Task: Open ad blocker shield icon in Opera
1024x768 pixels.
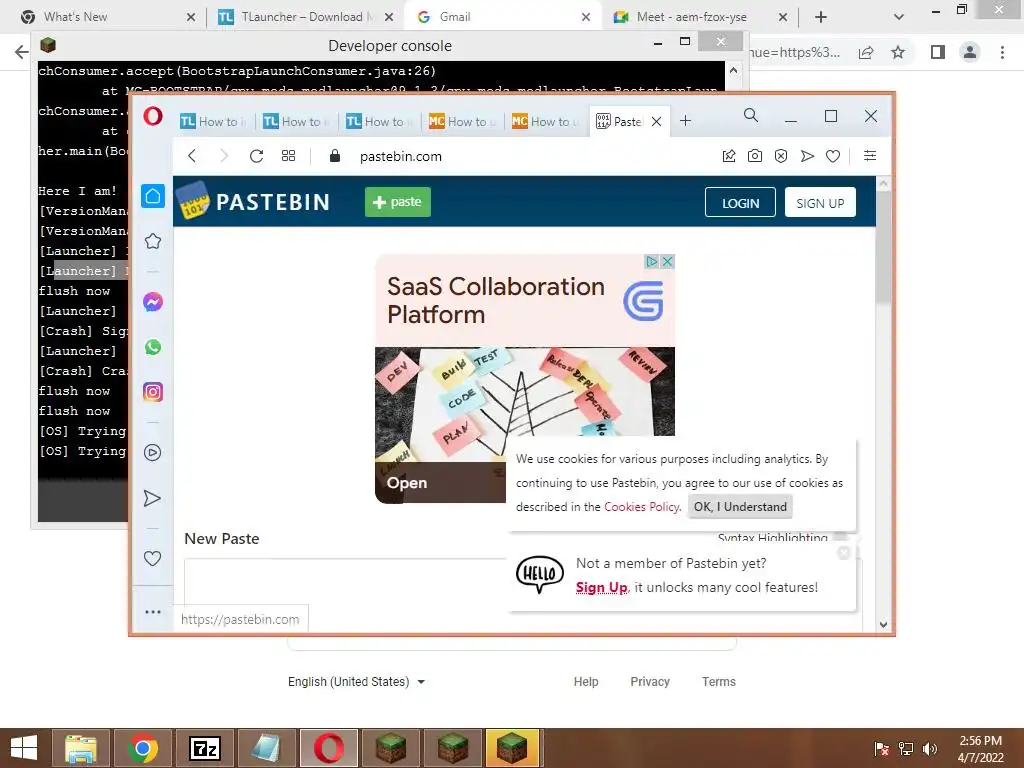Action: (x=781, y=155)
